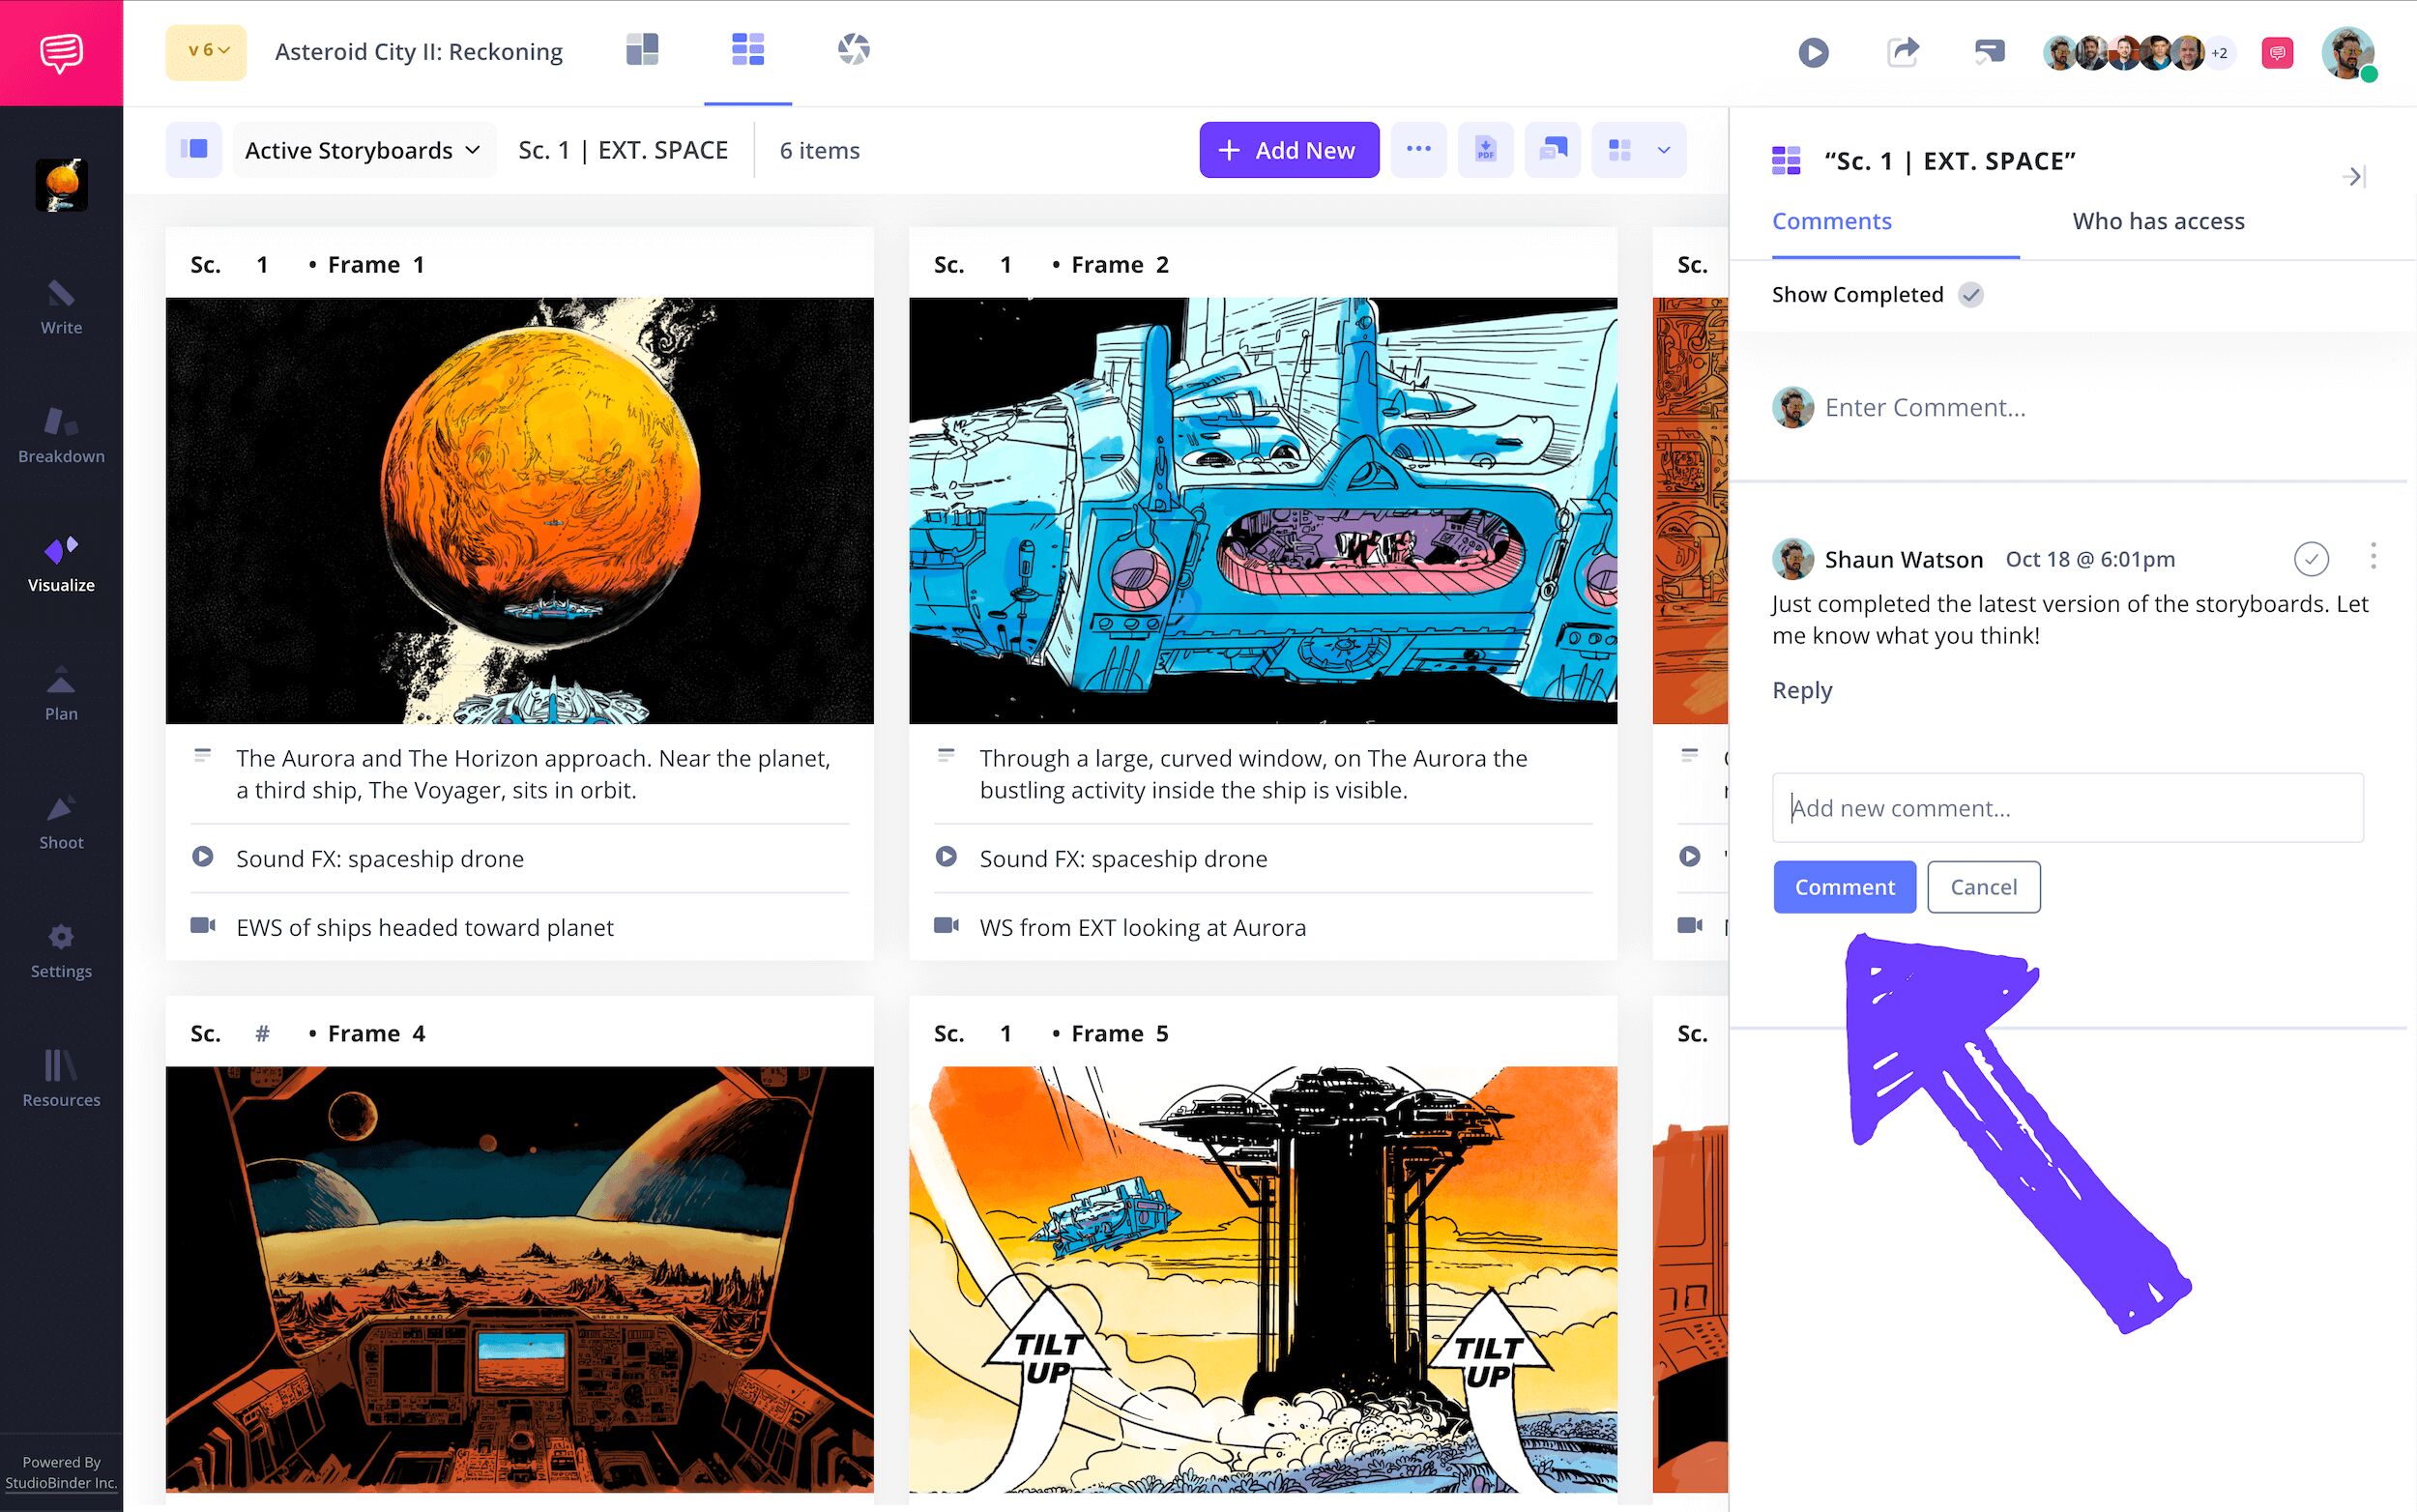Open the Breakdown section in sidebar
The height and width of the screenshot is (1512, 2417).
61,436
